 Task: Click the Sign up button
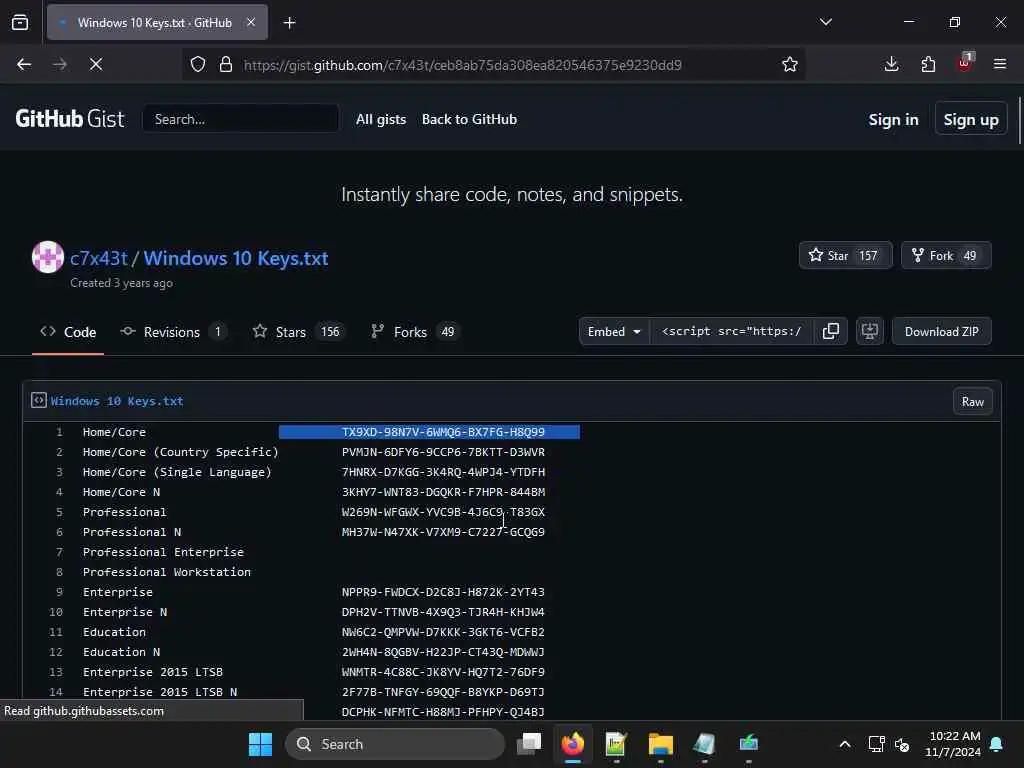point(970,120)
